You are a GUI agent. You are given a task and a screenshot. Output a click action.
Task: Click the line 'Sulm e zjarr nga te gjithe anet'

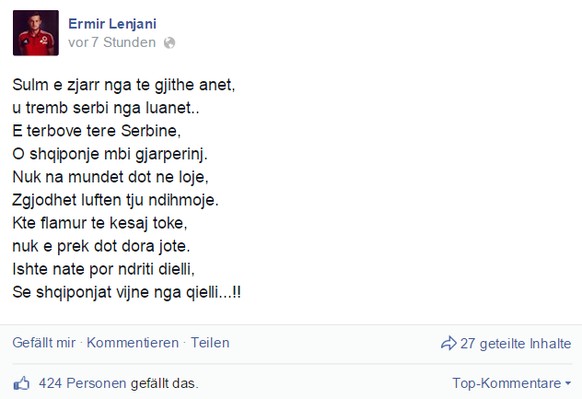point(124,85)
